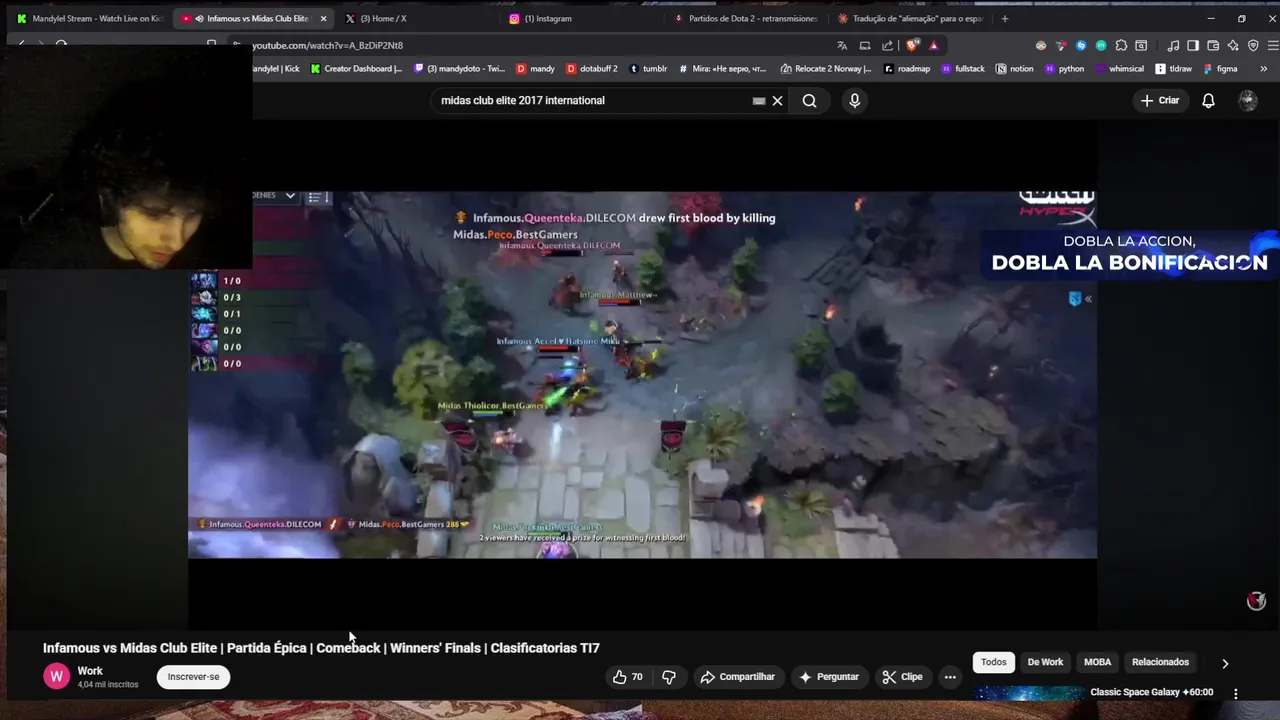The image size is (1280, 720).
Task: Open Brave Leo AI sparkle icon
Action: (x=1233, y=45)
